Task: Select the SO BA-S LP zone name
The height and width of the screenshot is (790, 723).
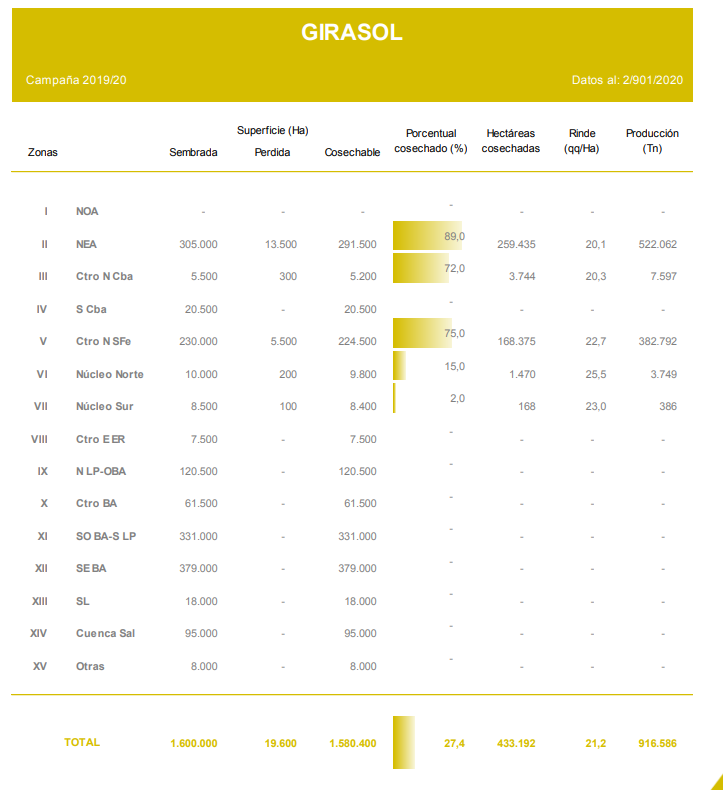Action: 106,536
